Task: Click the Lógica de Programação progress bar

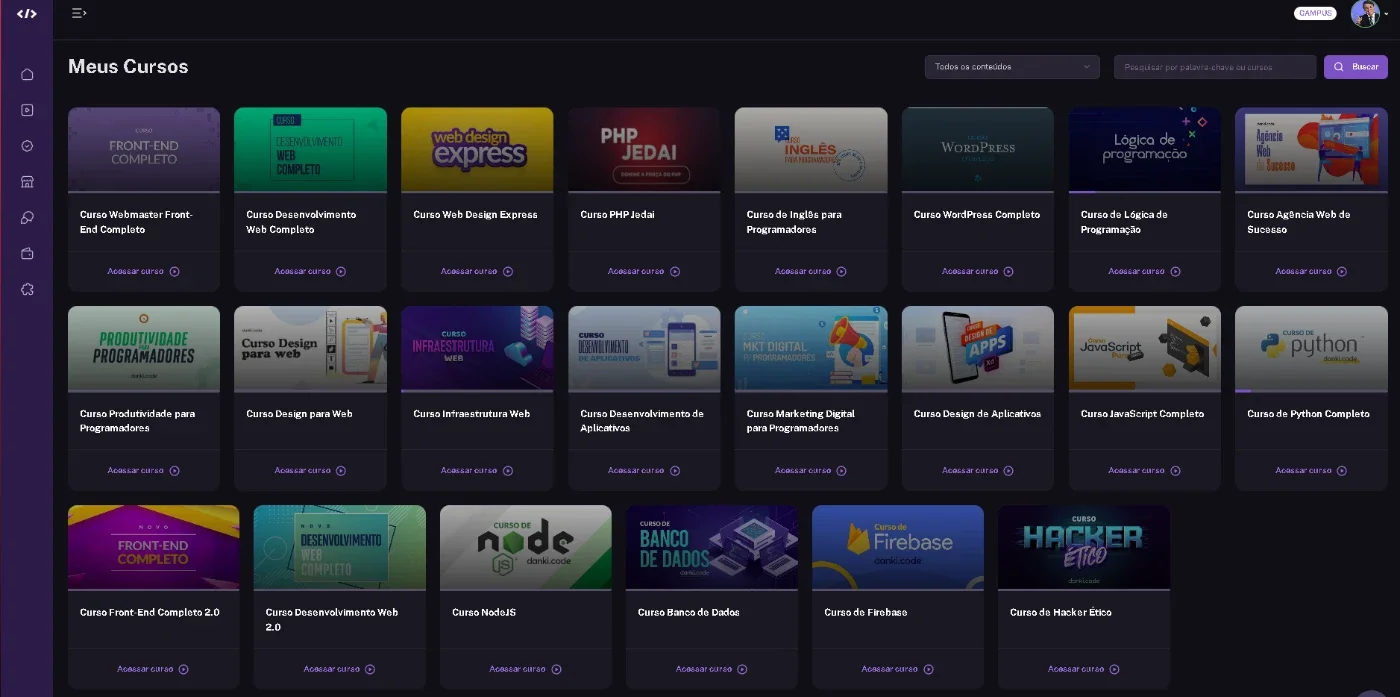Action: pyautogui.click(x=1144, y=192)
